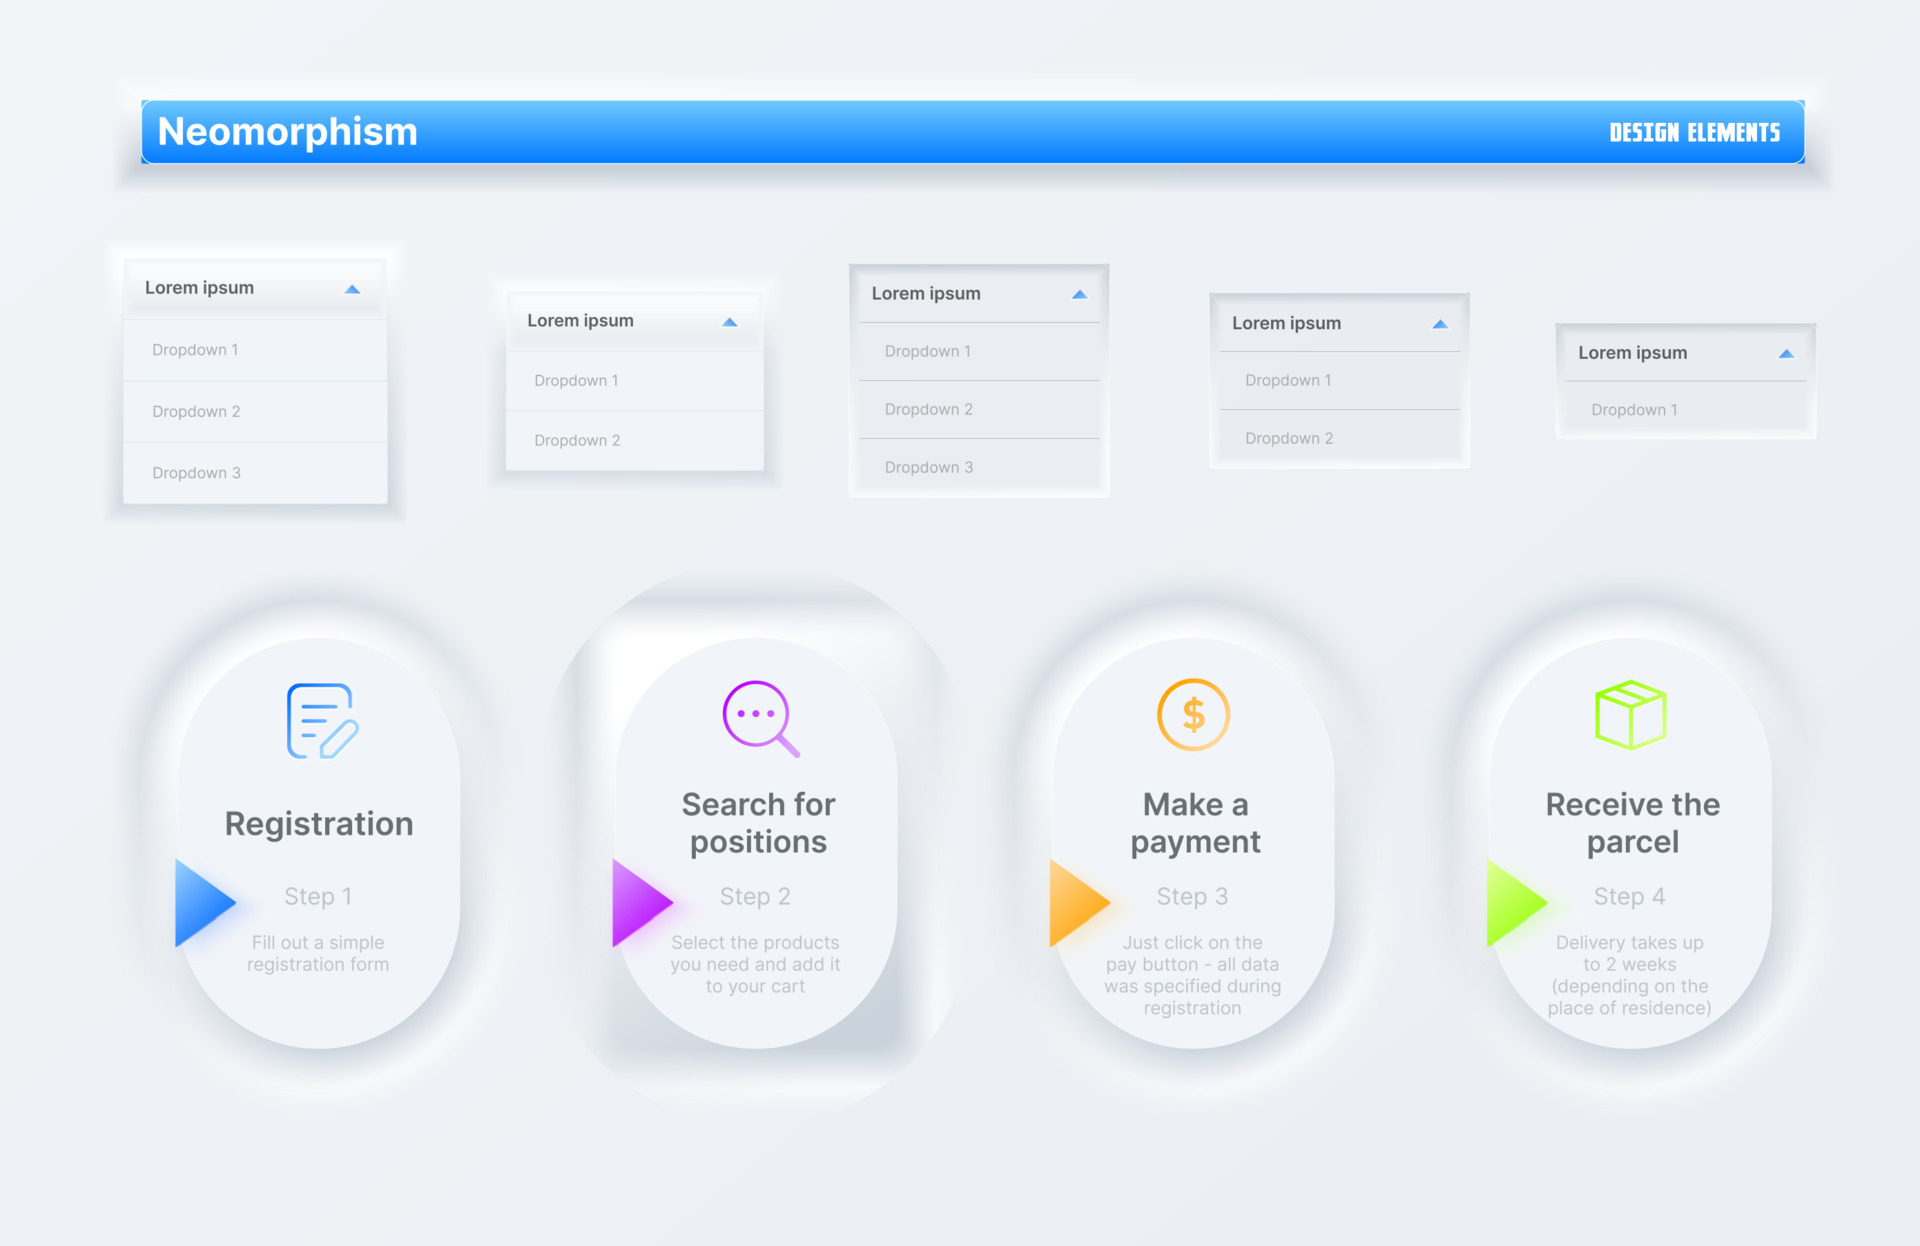Click the chevron on the centered Lorem ipsum dropdown
Image resolution: width=1920 pixels, height=1246 pixels.
pyautogui.click(x=1079, y=293)
